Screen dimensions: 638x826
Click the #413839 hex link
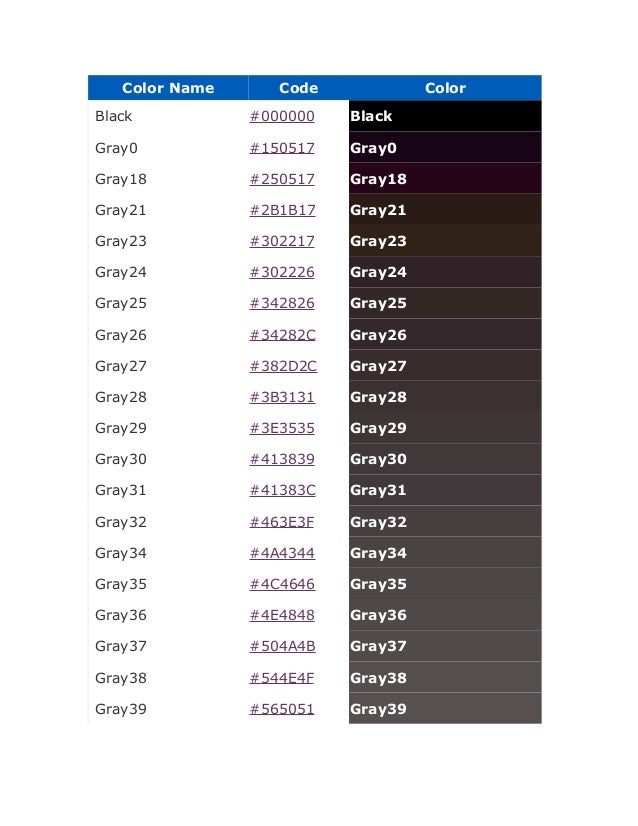[282, 459]
